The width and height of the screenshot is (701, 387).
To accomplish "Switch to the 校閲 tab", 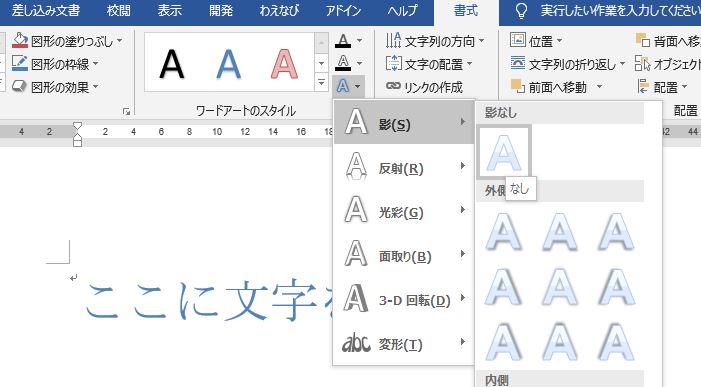I will pyautogui.click(x=118, y=10).
